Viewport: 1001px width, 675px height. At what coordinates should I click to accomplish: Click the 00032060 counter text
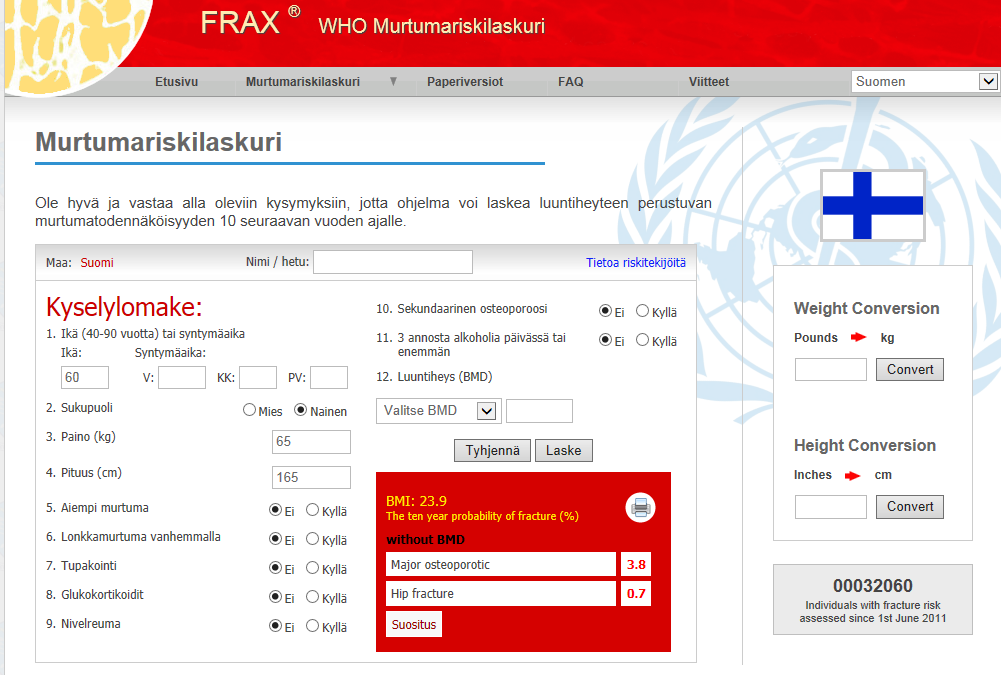[x=873, y=586]
